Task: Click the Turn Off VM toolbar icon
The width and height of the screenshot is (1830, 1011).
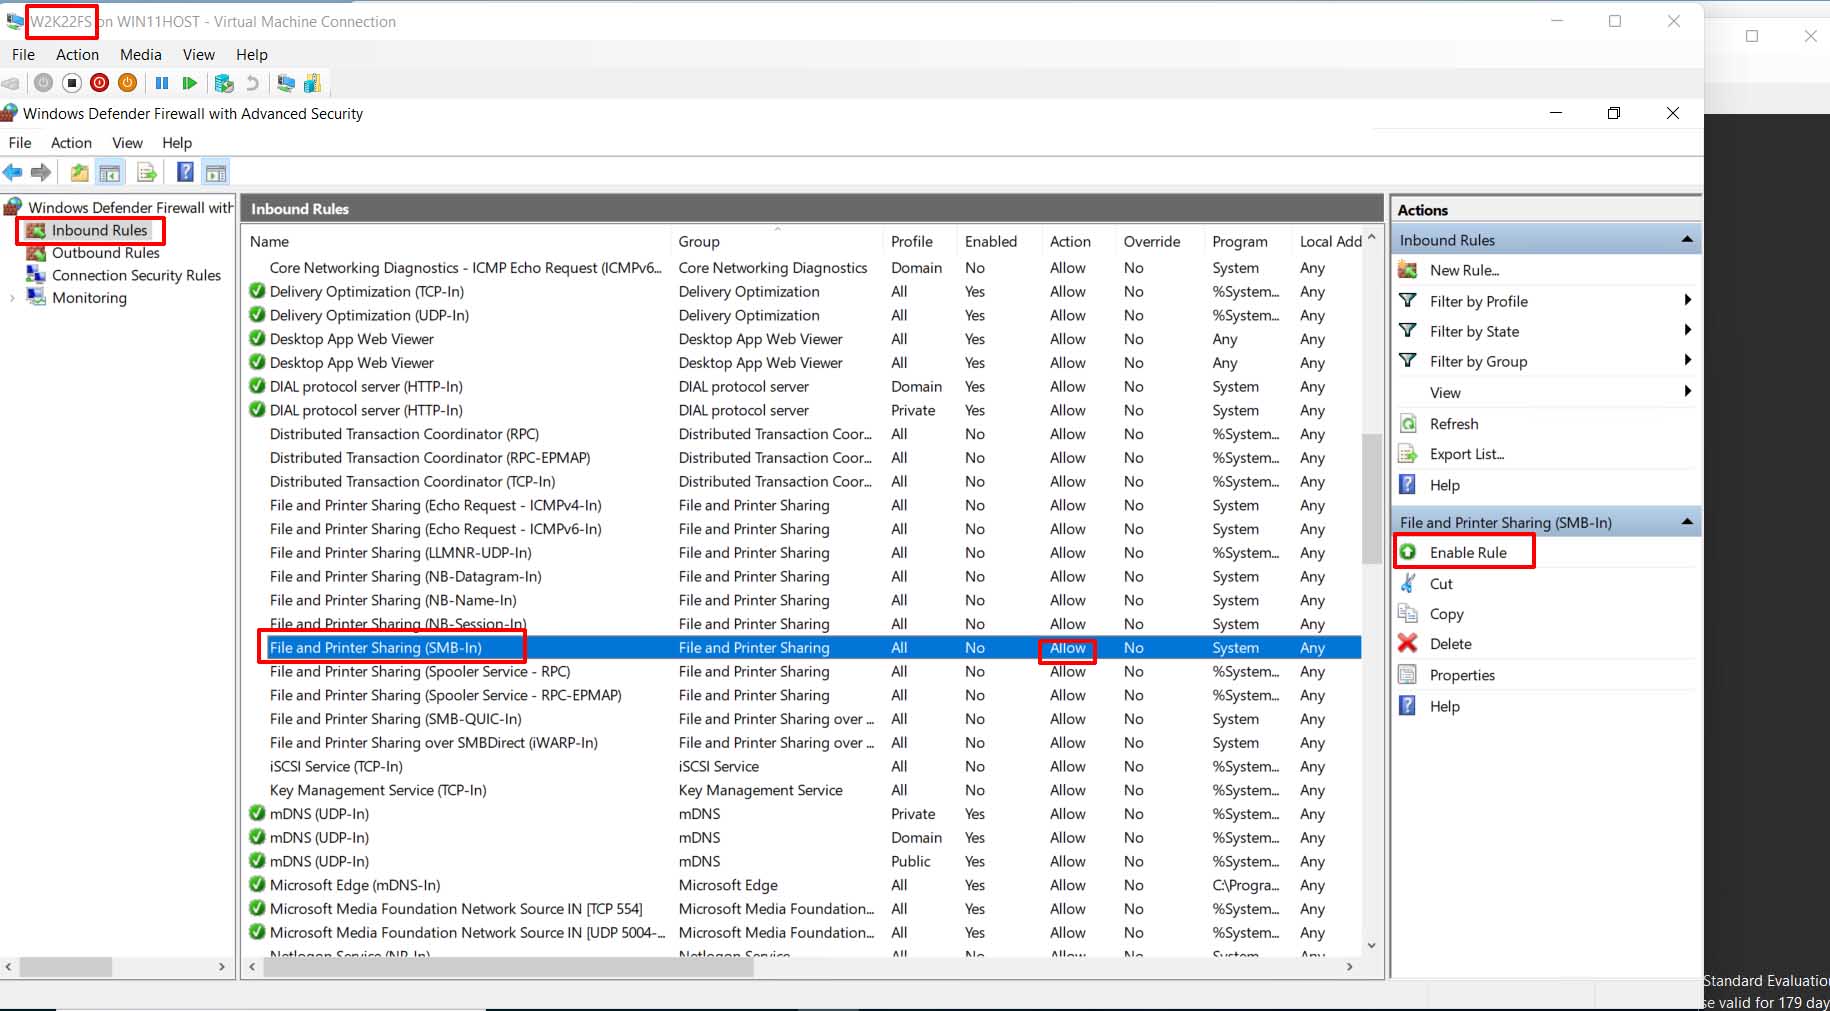Action: tap(72, 83)
